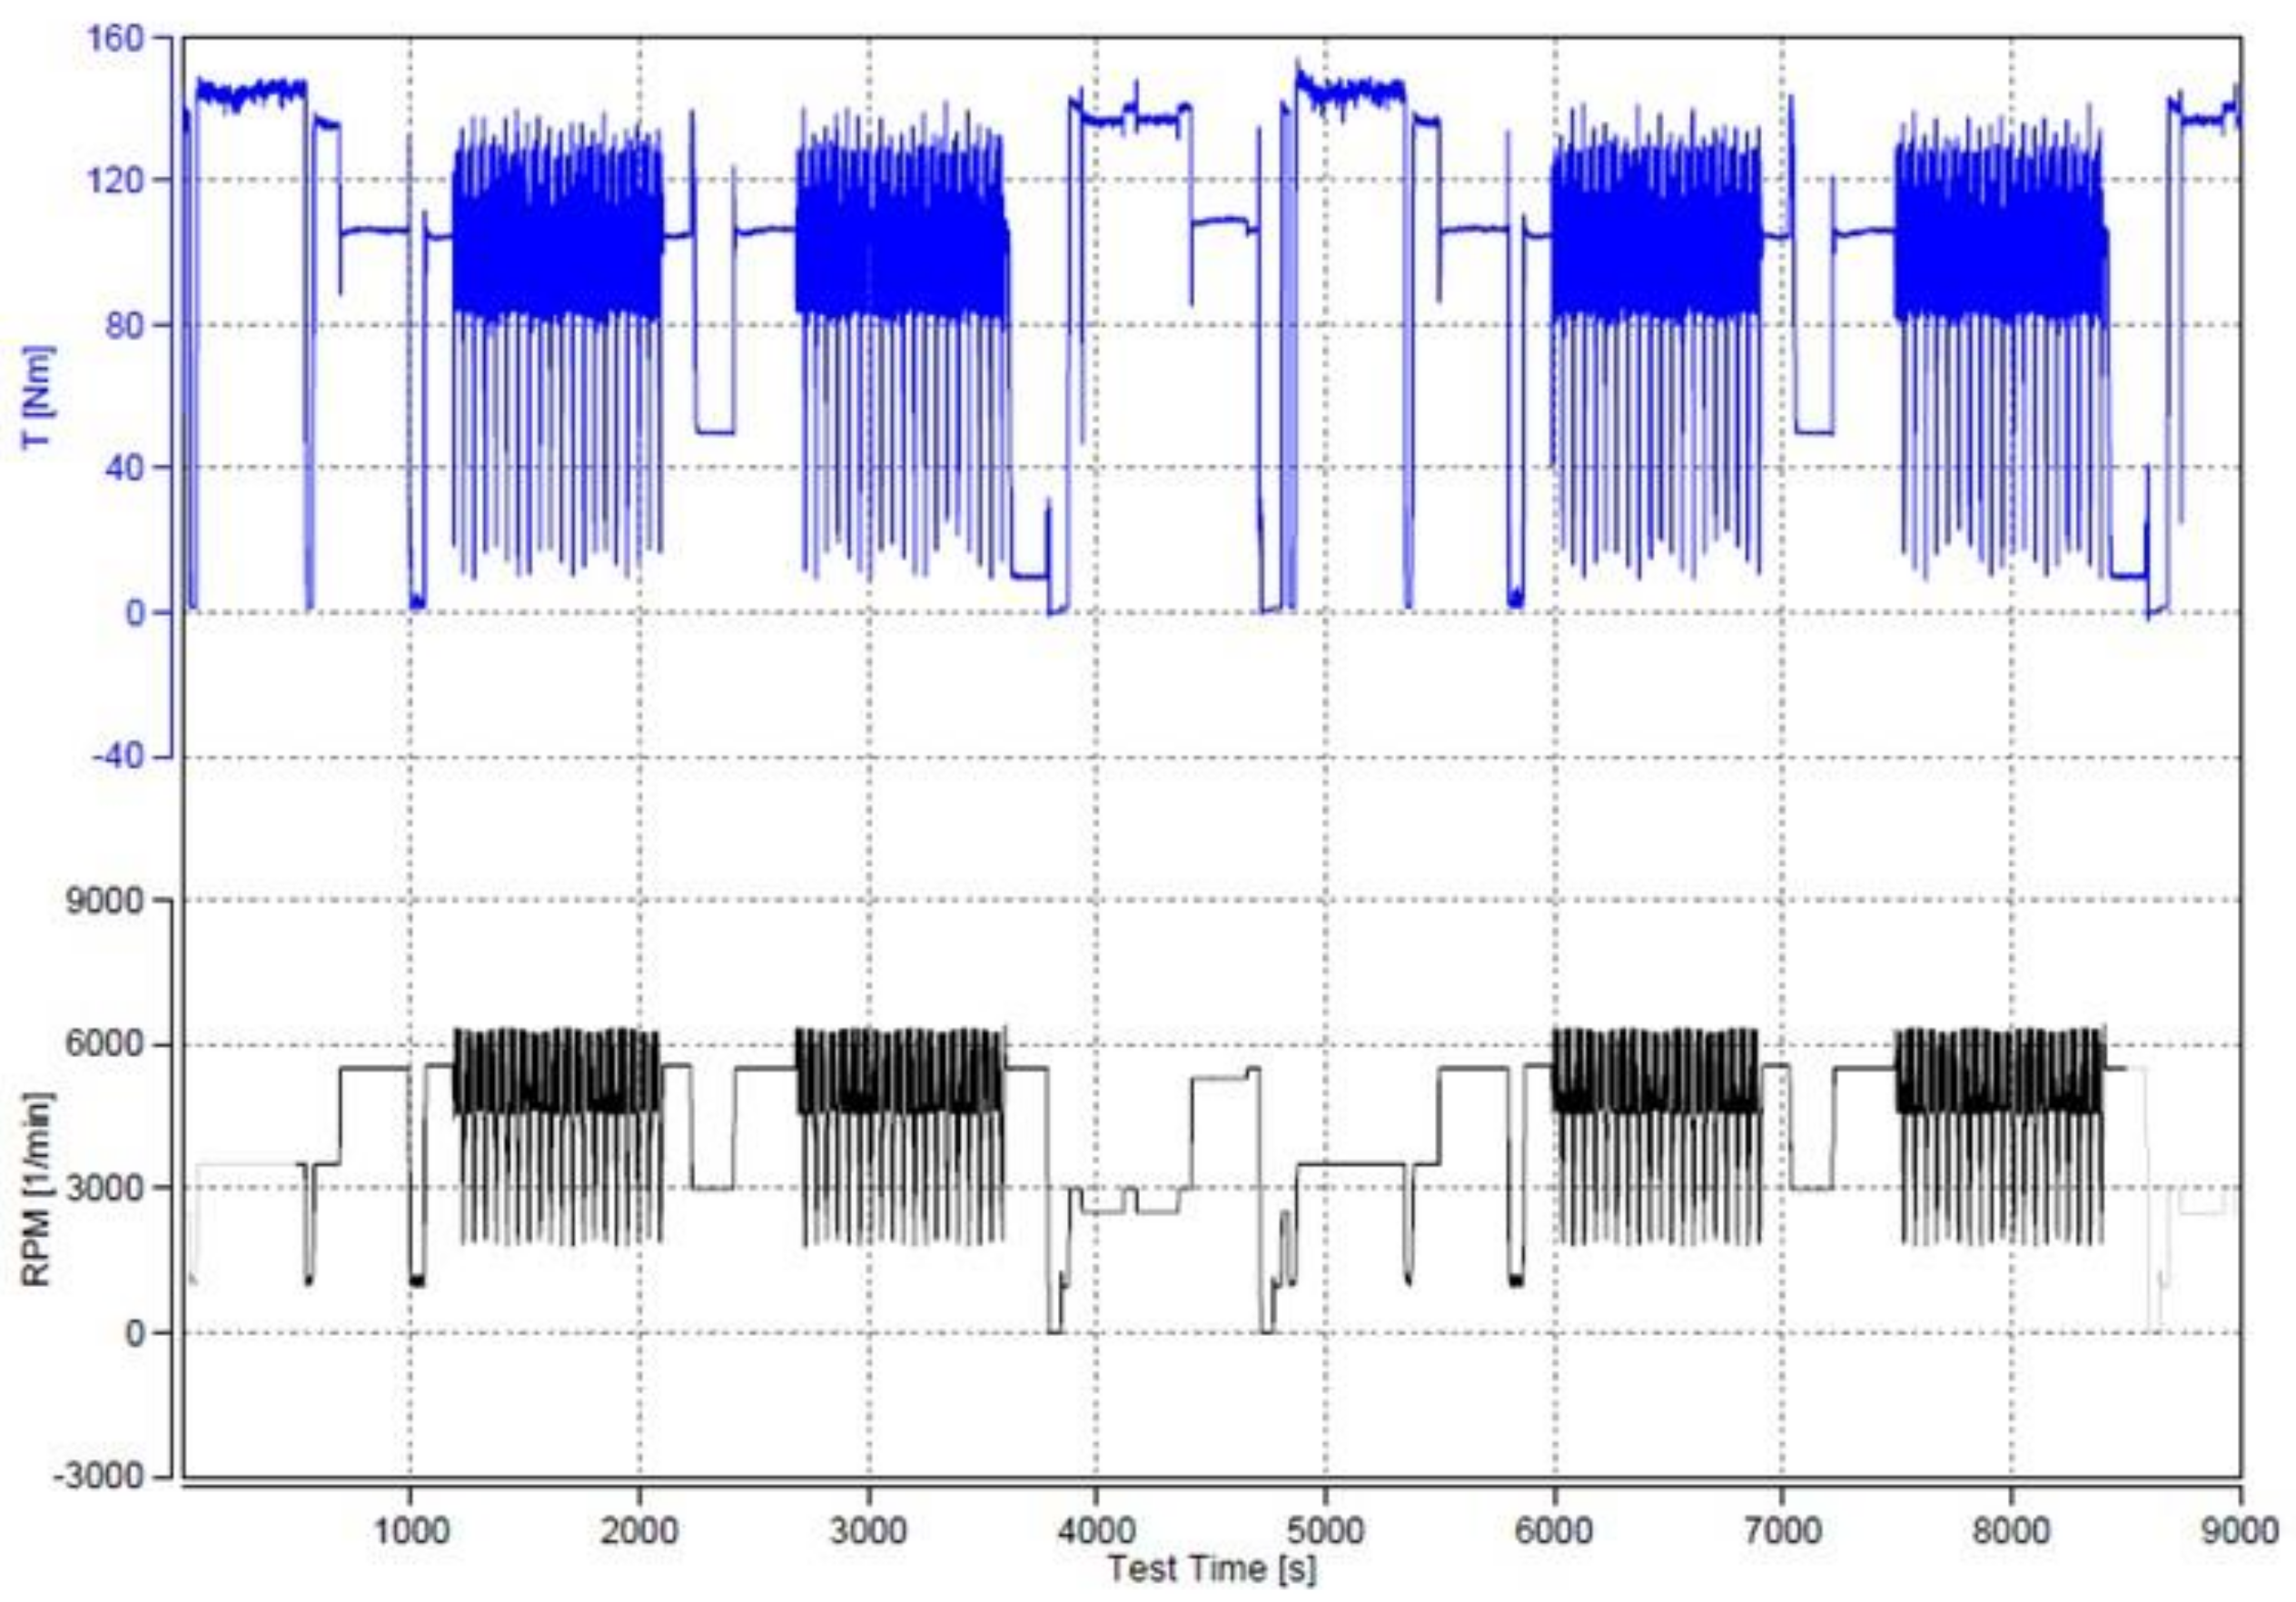Image resolution: width=2296 pixels, height=1602 pixels.
Task: Click the 2000 mark on Test Time axis
Action: (640, 1531)
